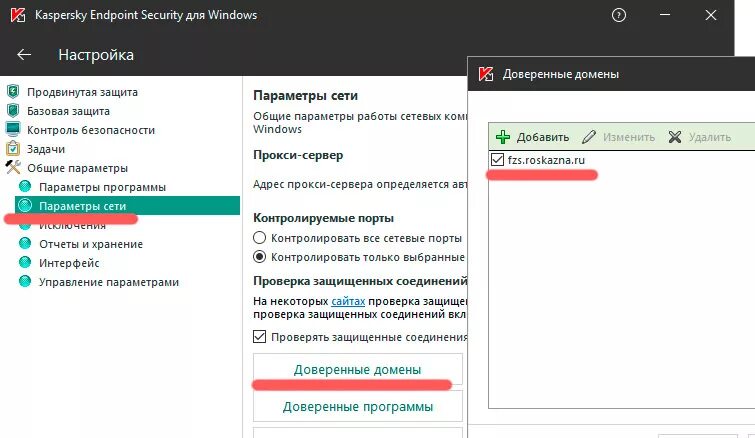Open Продвинутая защита section
755x438 pixels.
click(82, 92)
